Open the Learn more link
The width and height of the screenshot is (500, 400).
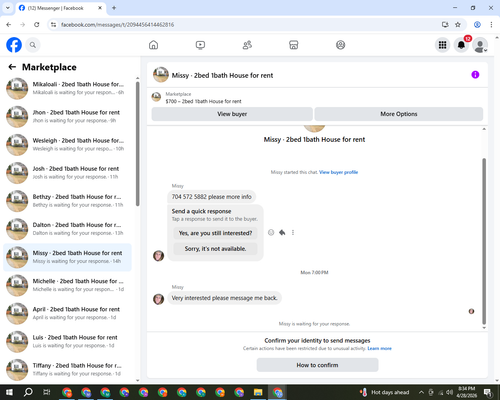(x=379, y=348)
